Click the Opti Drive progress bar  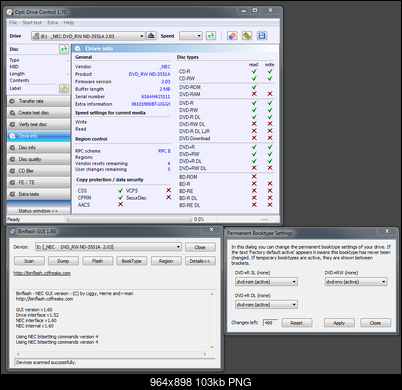tap(129, 219)
